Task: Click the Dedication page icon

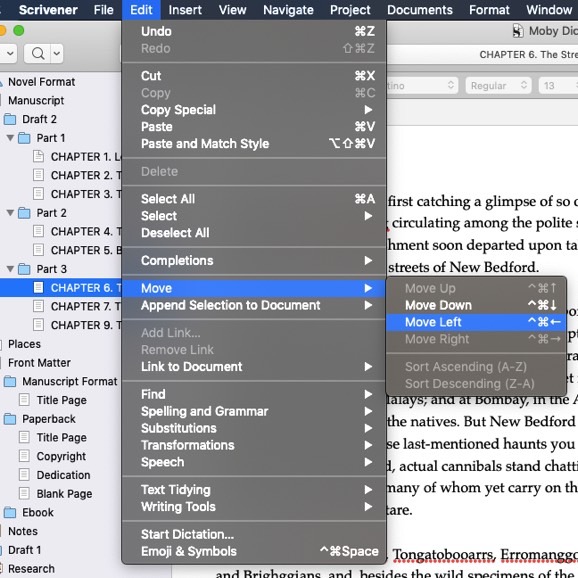Action: coord(24,475)
